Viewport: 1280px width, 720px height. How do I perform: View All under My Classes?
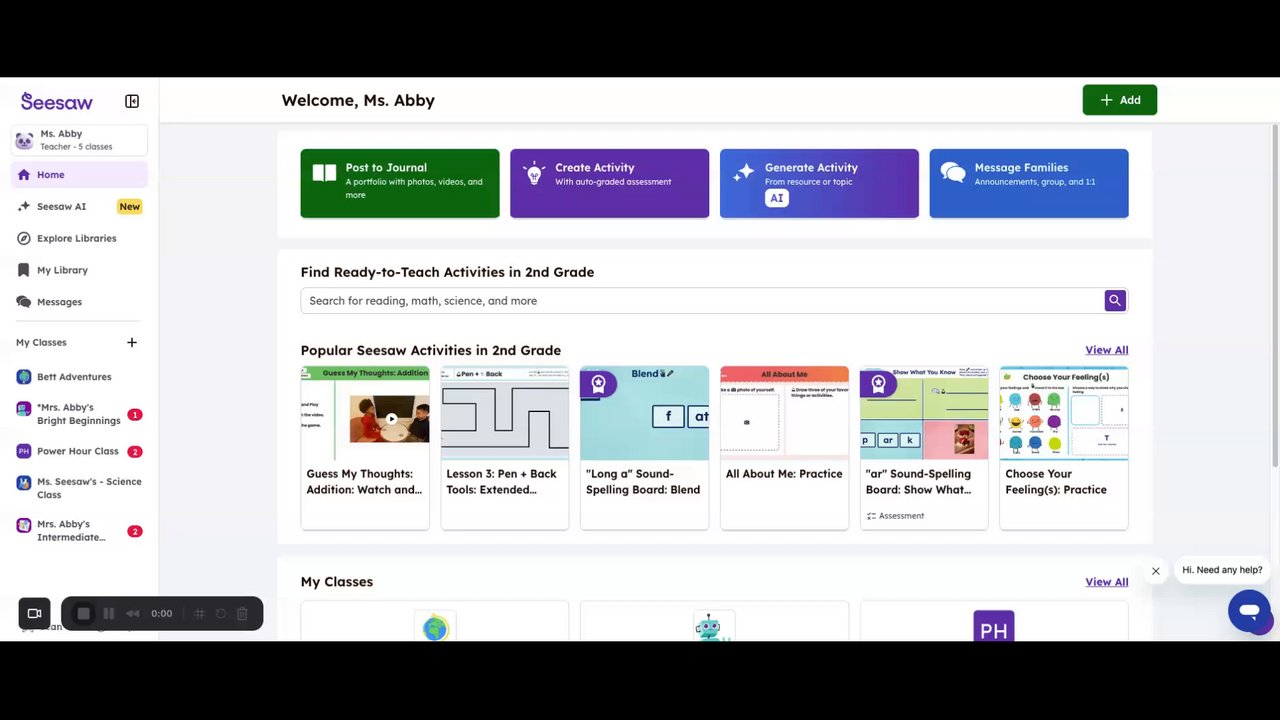click(1107, 582)
